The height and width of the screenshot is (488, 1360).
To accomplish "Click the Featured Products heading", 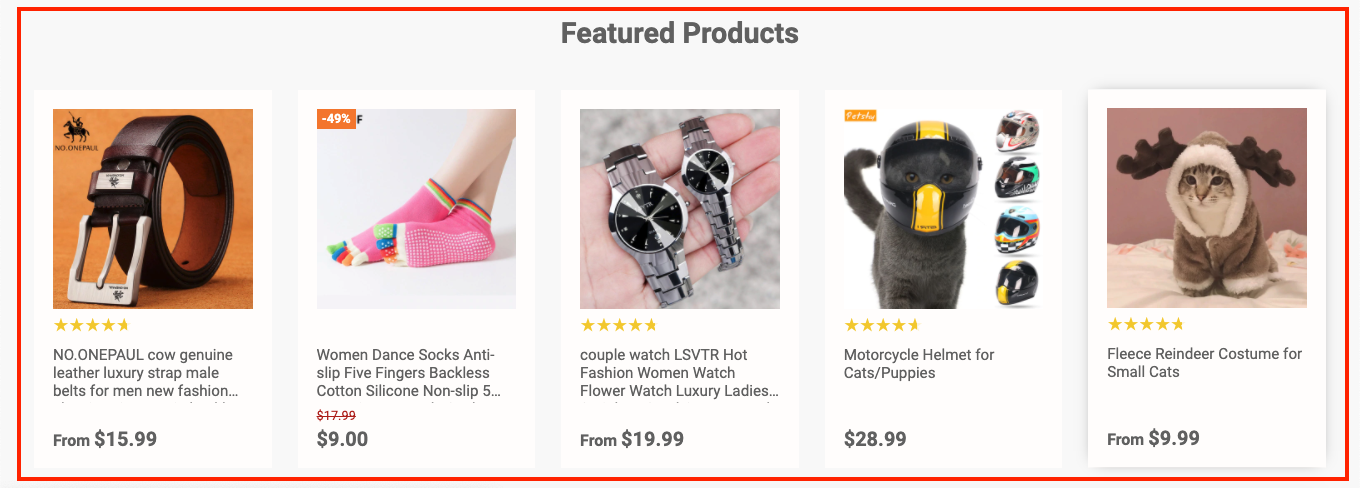I will tap(680, 33).
